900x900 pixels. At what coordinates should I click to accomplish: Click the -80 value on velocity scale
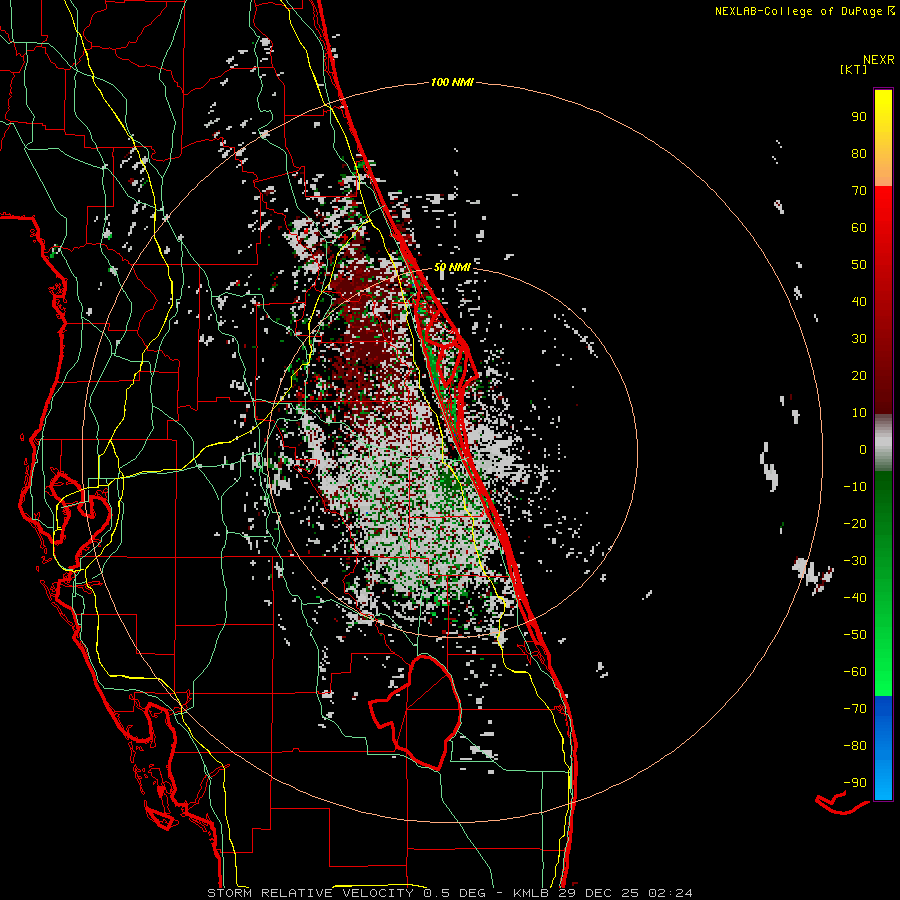[855, 746]
